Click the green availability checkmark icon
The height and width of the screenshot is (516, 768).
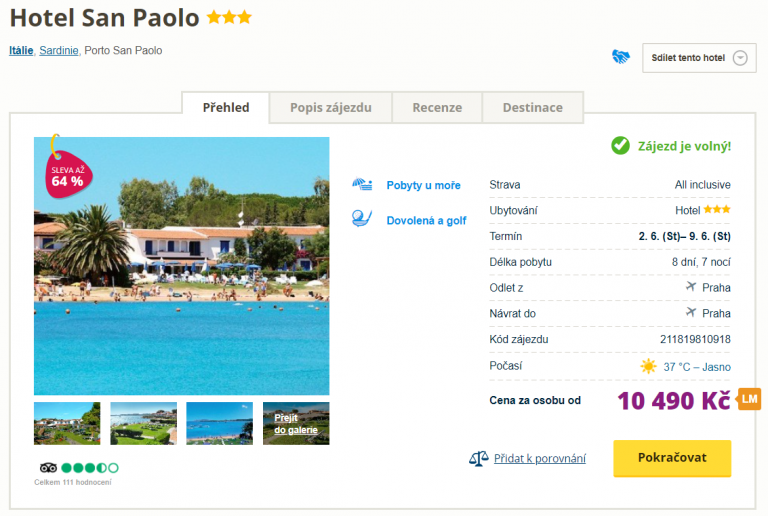coord(620,146)
